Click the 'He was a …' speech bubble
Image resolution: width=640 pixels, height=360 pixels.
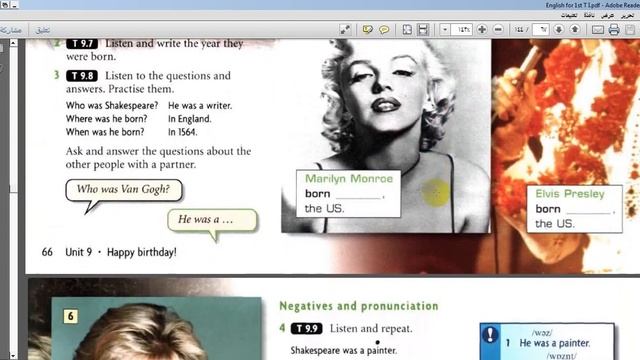click(x=212, y=220)
